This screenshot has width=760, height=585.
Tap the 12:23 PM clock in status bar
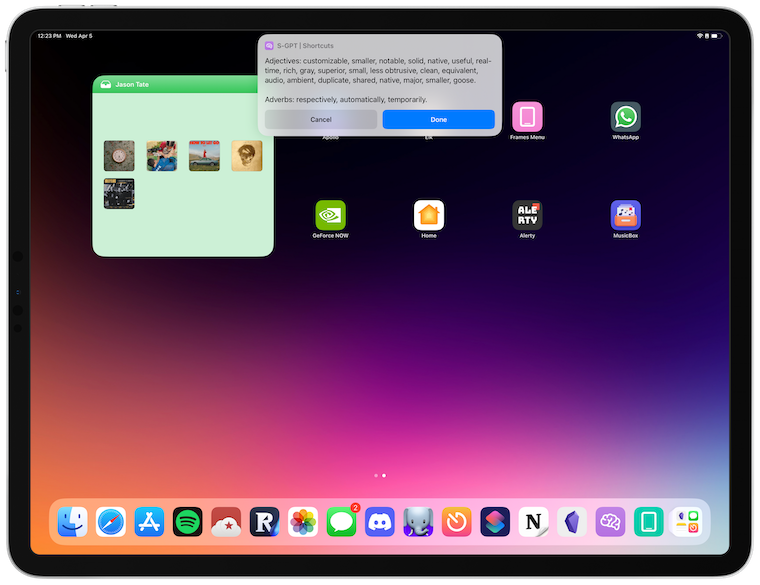click(49, 36)
